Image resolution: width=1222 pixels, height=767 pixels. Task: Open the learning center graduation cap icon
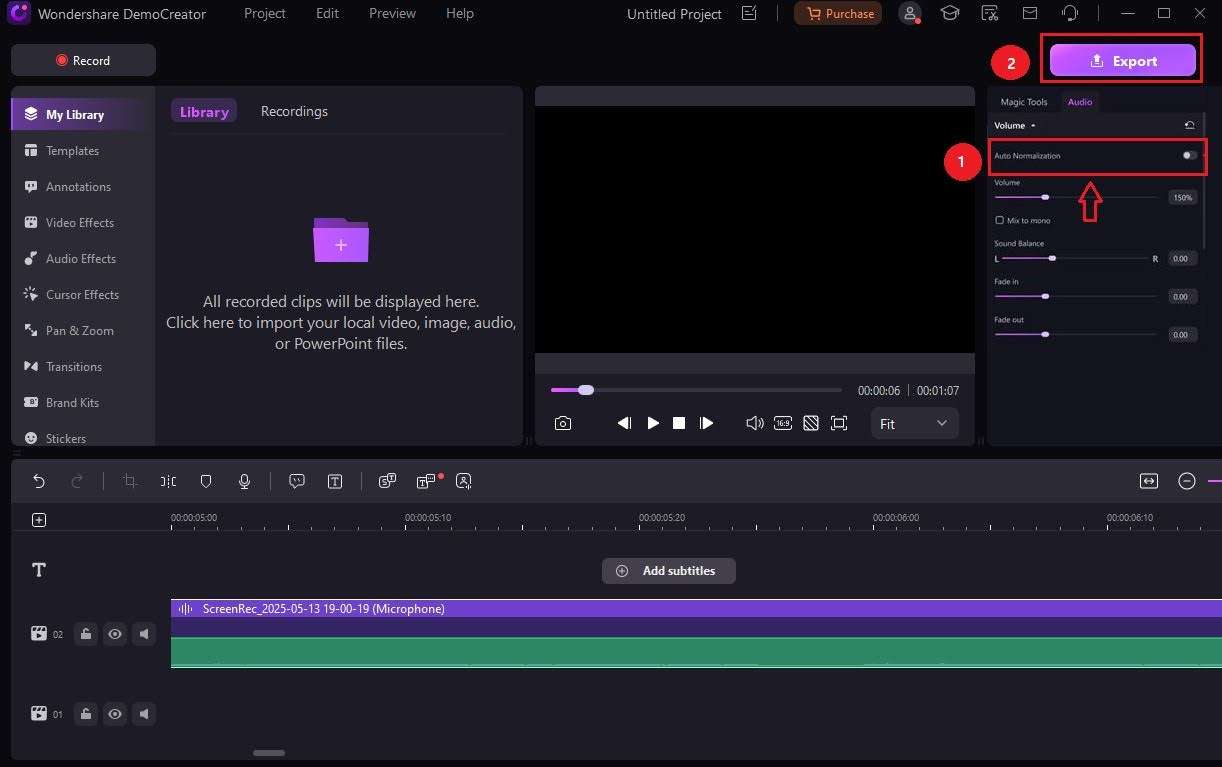(949, 13)
